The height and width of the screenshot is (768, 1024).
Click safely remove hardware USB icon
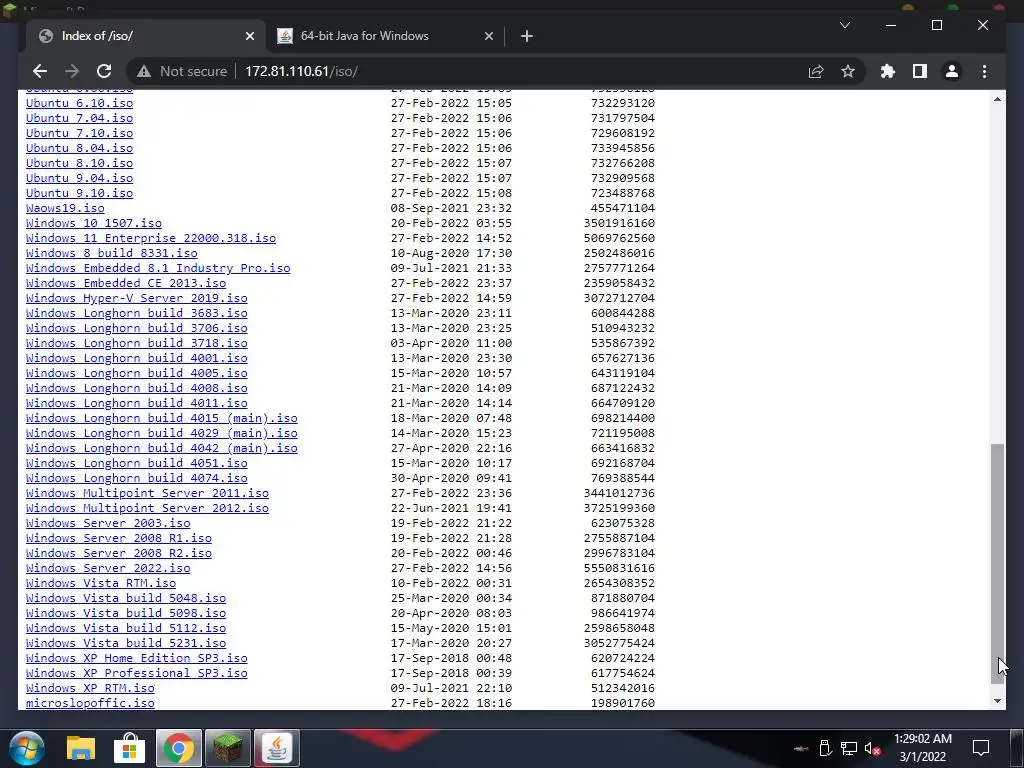pyautogui.click(x=825, y=748)
